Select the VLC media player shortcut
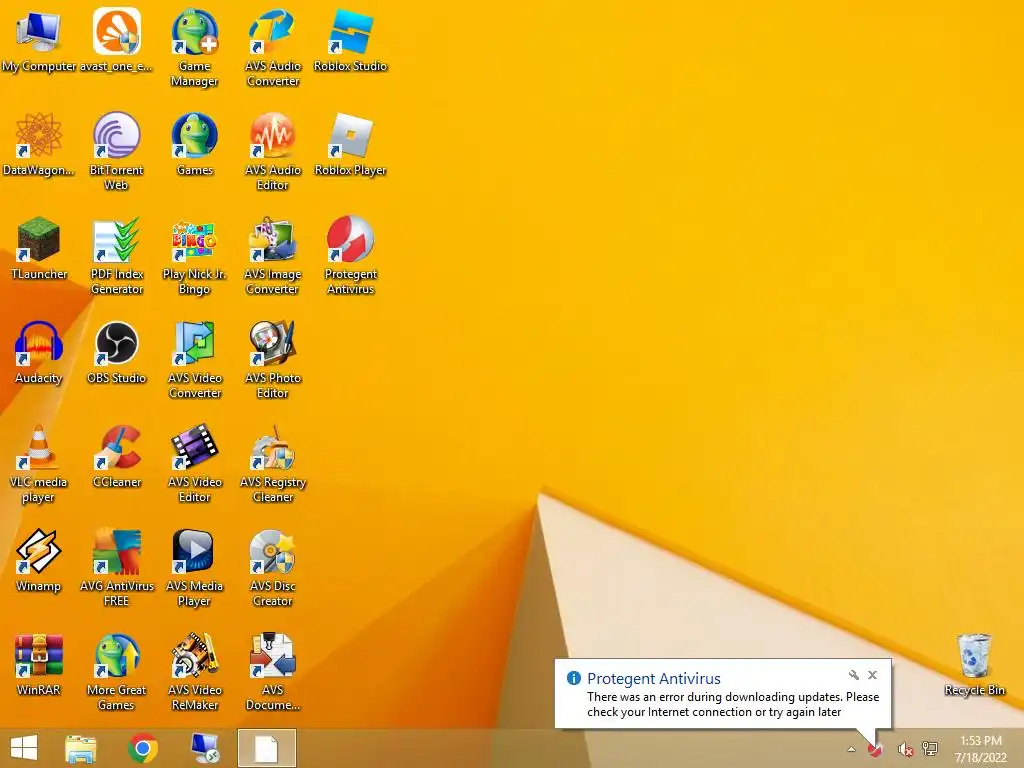1024x768 pixels. (x=39, y=464)
